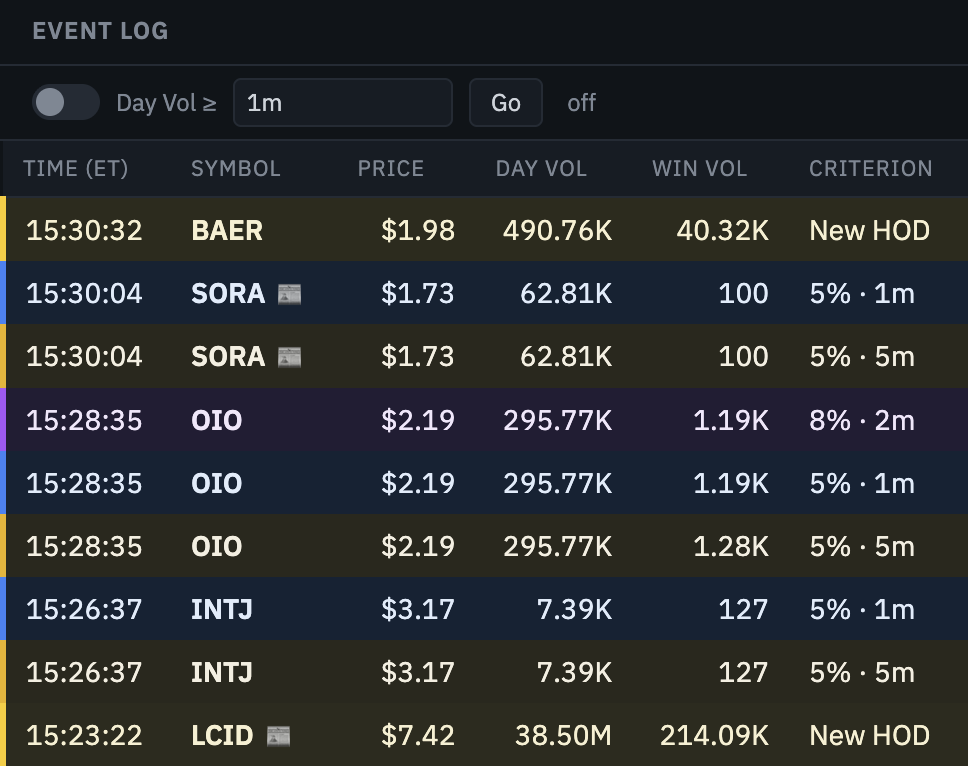Select INTJ symbol in 5% · 5m row
This screenshot has height=766, width=968.
(x=222, y=672)
